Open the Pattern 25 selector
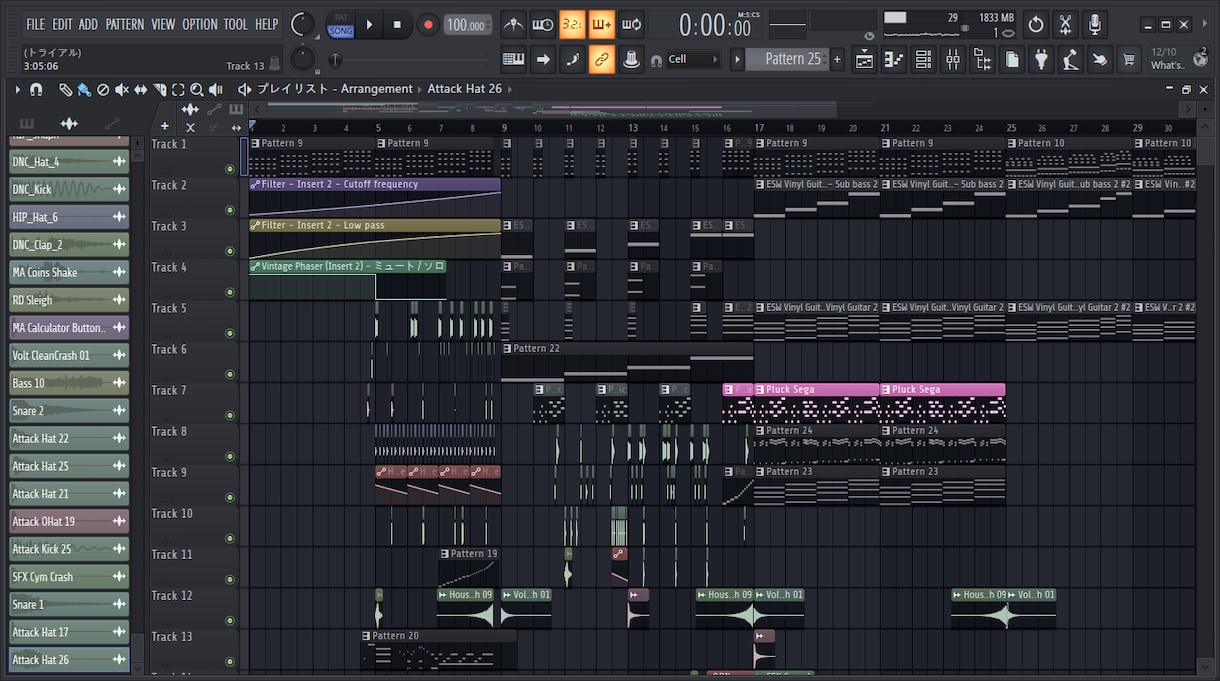1220x681 pixels. tap(788, 59)
